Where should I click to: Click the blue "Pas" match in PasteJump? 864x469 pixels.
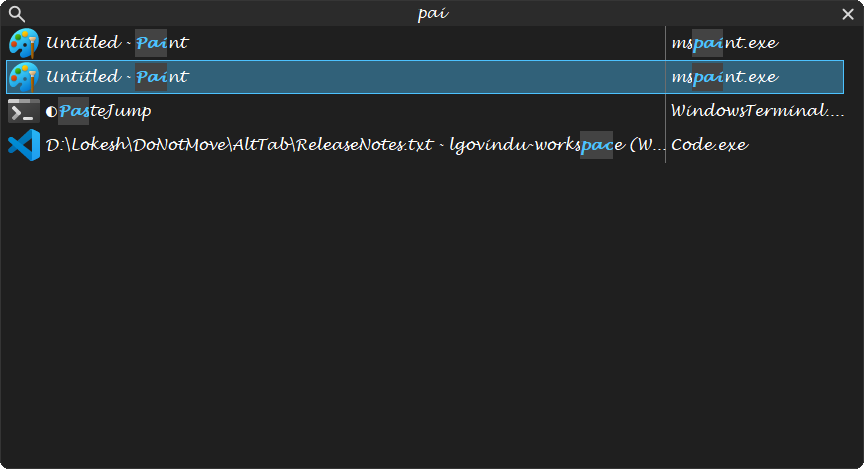point(74,111)
